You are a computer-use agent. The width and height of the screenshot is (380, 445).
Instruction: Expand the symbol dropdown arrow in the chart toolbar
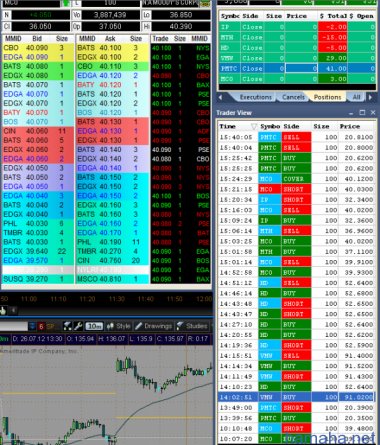pyautogui.click(x=32, y=326)
